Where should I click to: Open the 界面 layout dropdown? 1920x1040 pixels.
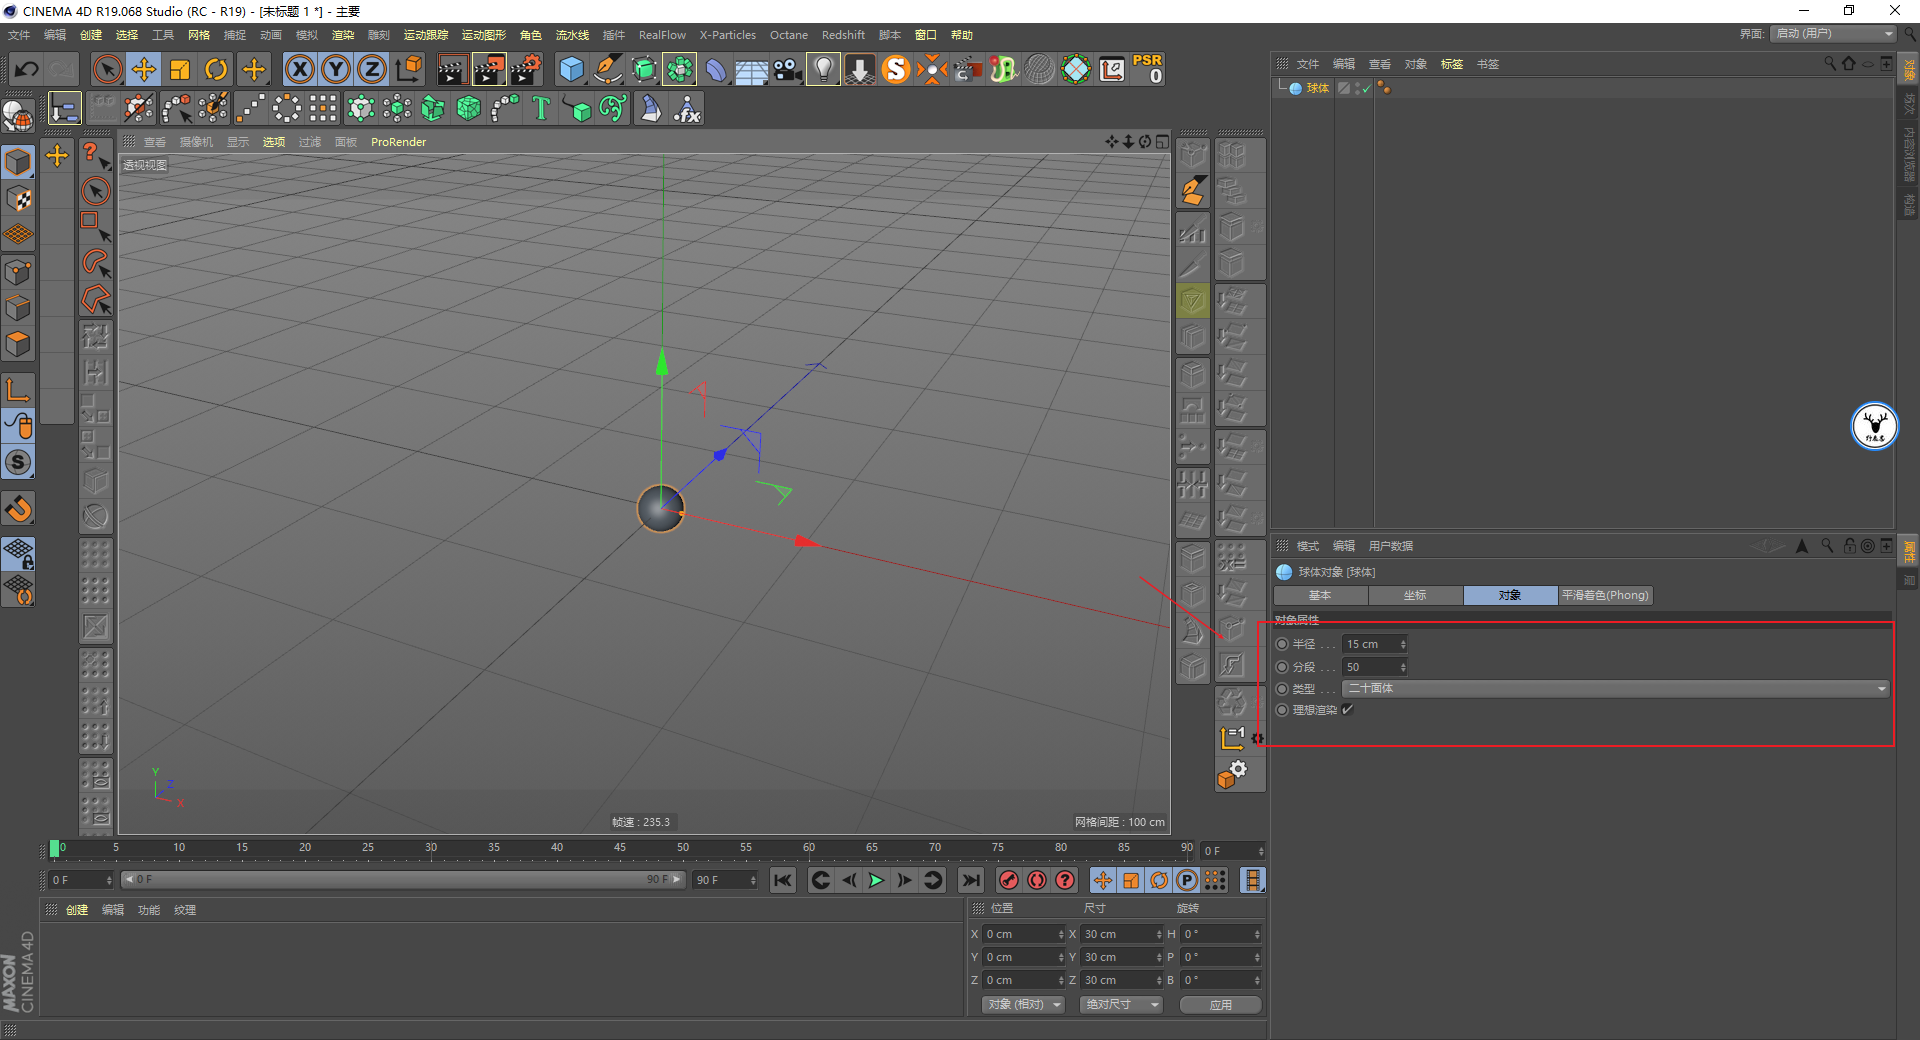(1834, 34)
